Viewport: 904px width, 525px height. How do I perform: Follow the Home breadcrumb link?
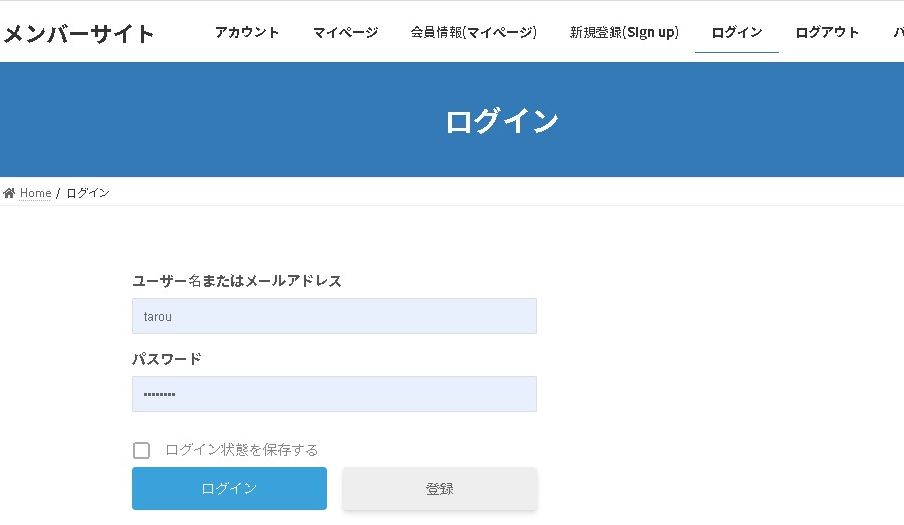(x=35, y=193)
